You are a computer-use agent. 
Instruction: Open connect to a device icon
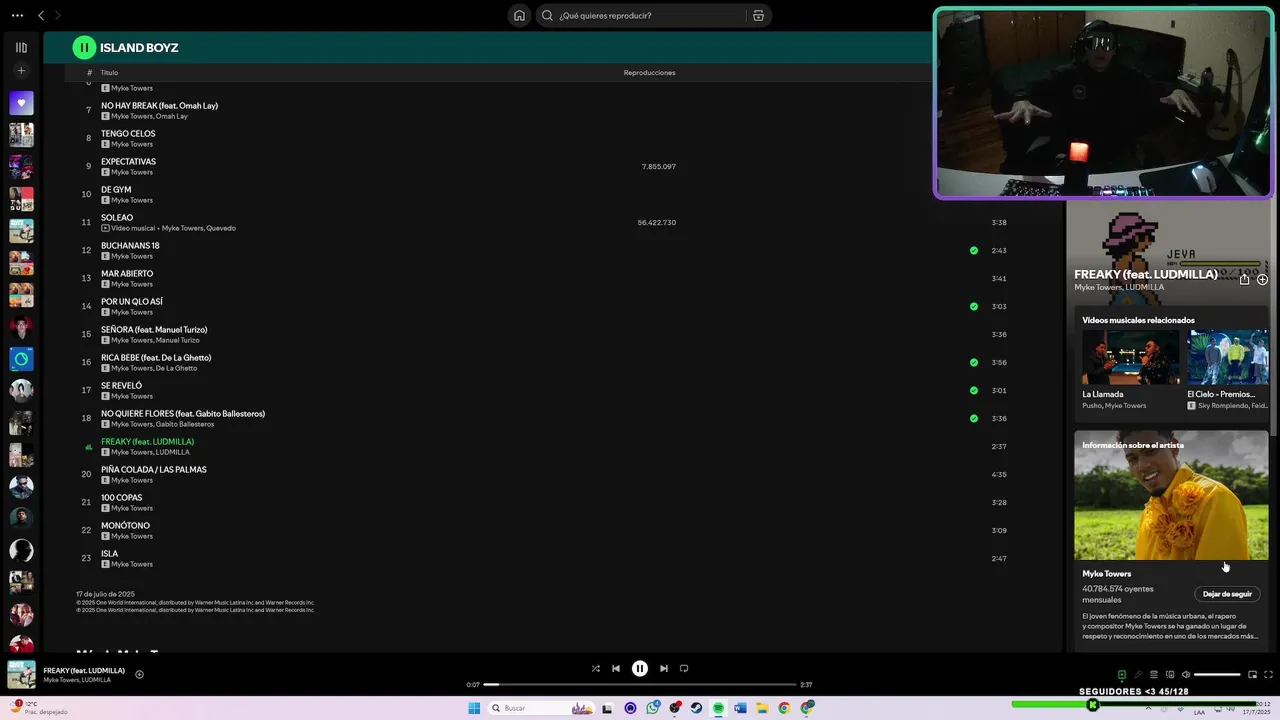click(1170, 675)
